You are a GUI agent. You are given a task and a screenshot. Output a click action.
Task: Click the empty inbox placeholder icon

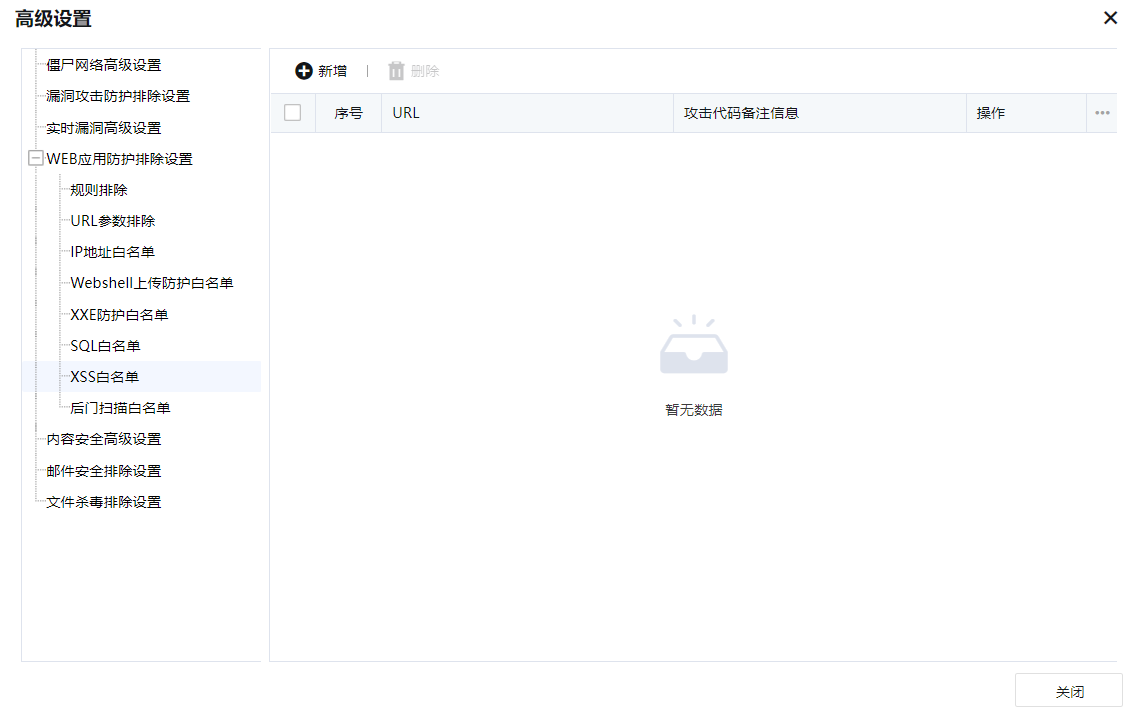point(694,347)
